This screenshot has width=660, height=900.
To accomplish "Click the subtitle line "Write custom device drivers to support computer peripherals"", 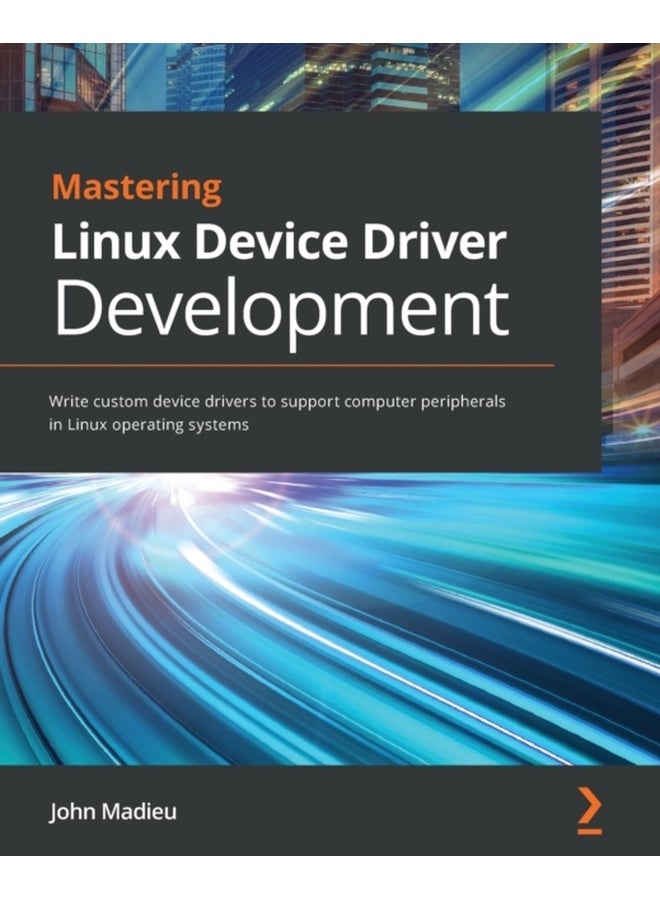I will point(277,402).
